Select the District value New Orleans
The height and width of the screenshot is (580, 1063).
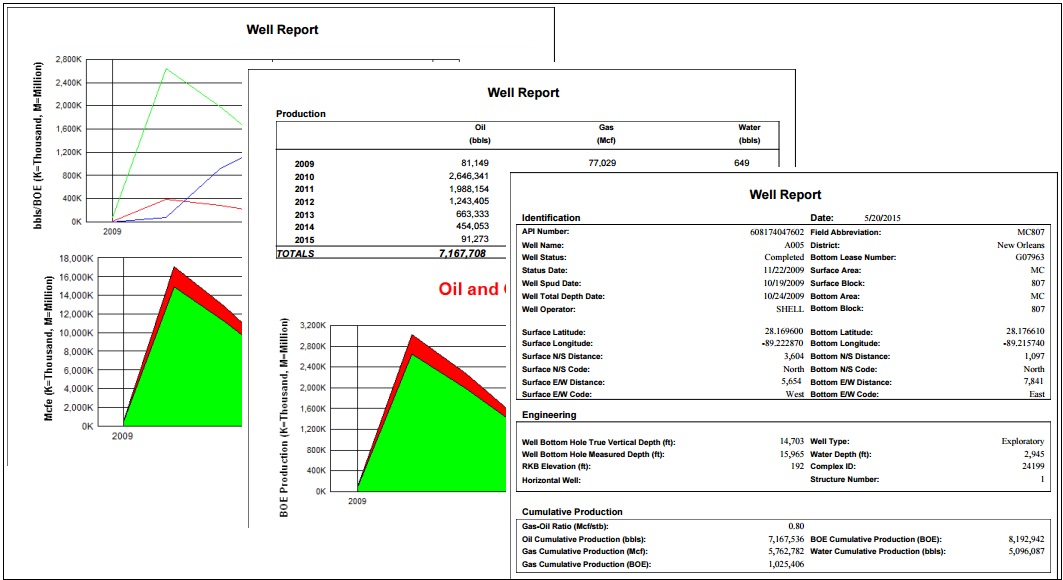[x=1021, y=245]
